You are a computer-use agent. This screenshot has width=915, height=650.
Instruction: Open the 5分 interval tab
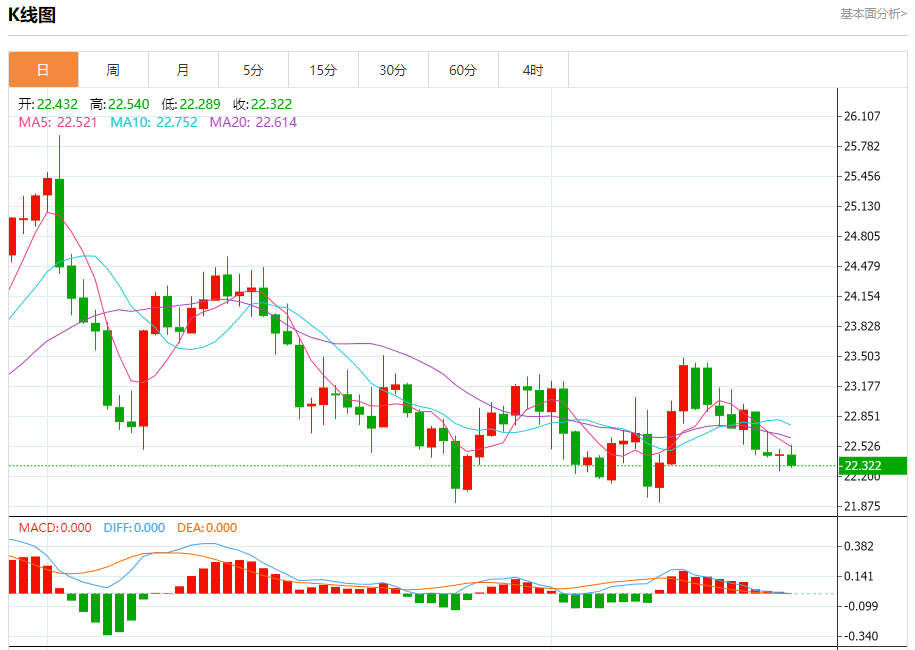pyautogui.click(x=253, y=70)
